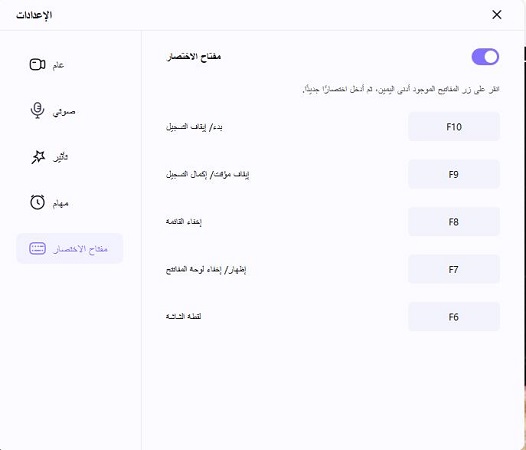The image size is (526, 450).
Task: Click the microphone icon for audio settings
Action: (37, 110)
